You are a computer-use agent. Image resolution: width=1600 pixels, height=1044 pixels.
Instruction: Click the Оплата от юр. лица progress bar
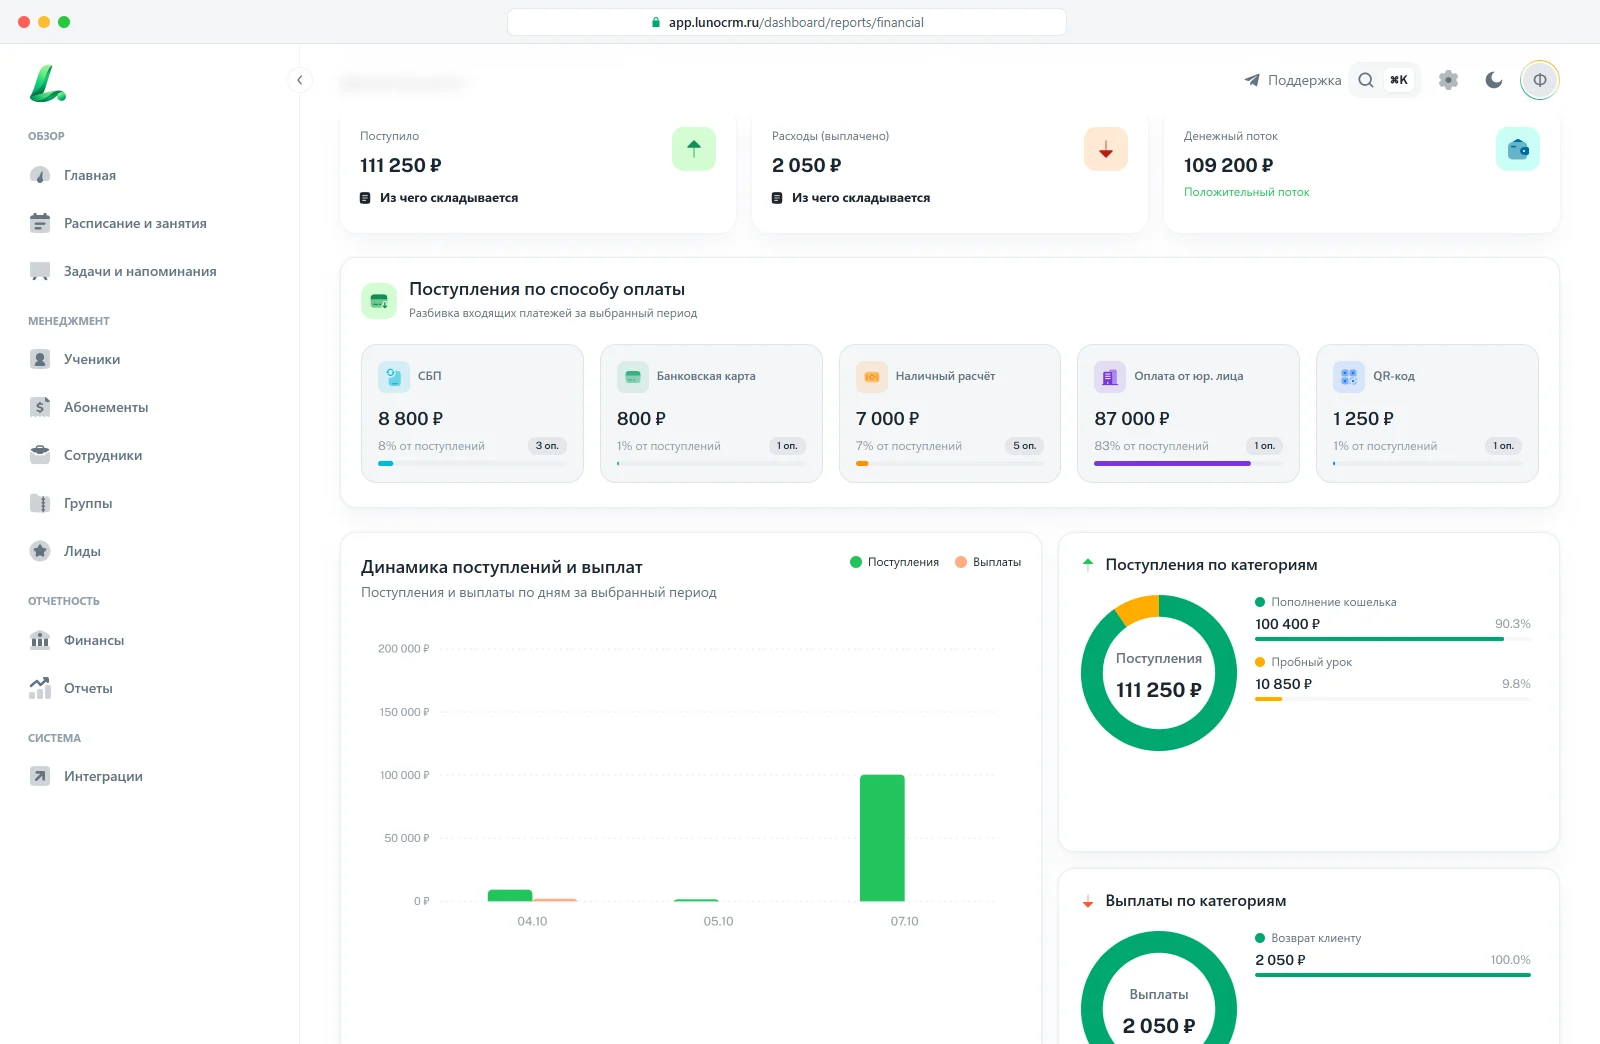pos(1188,464)
